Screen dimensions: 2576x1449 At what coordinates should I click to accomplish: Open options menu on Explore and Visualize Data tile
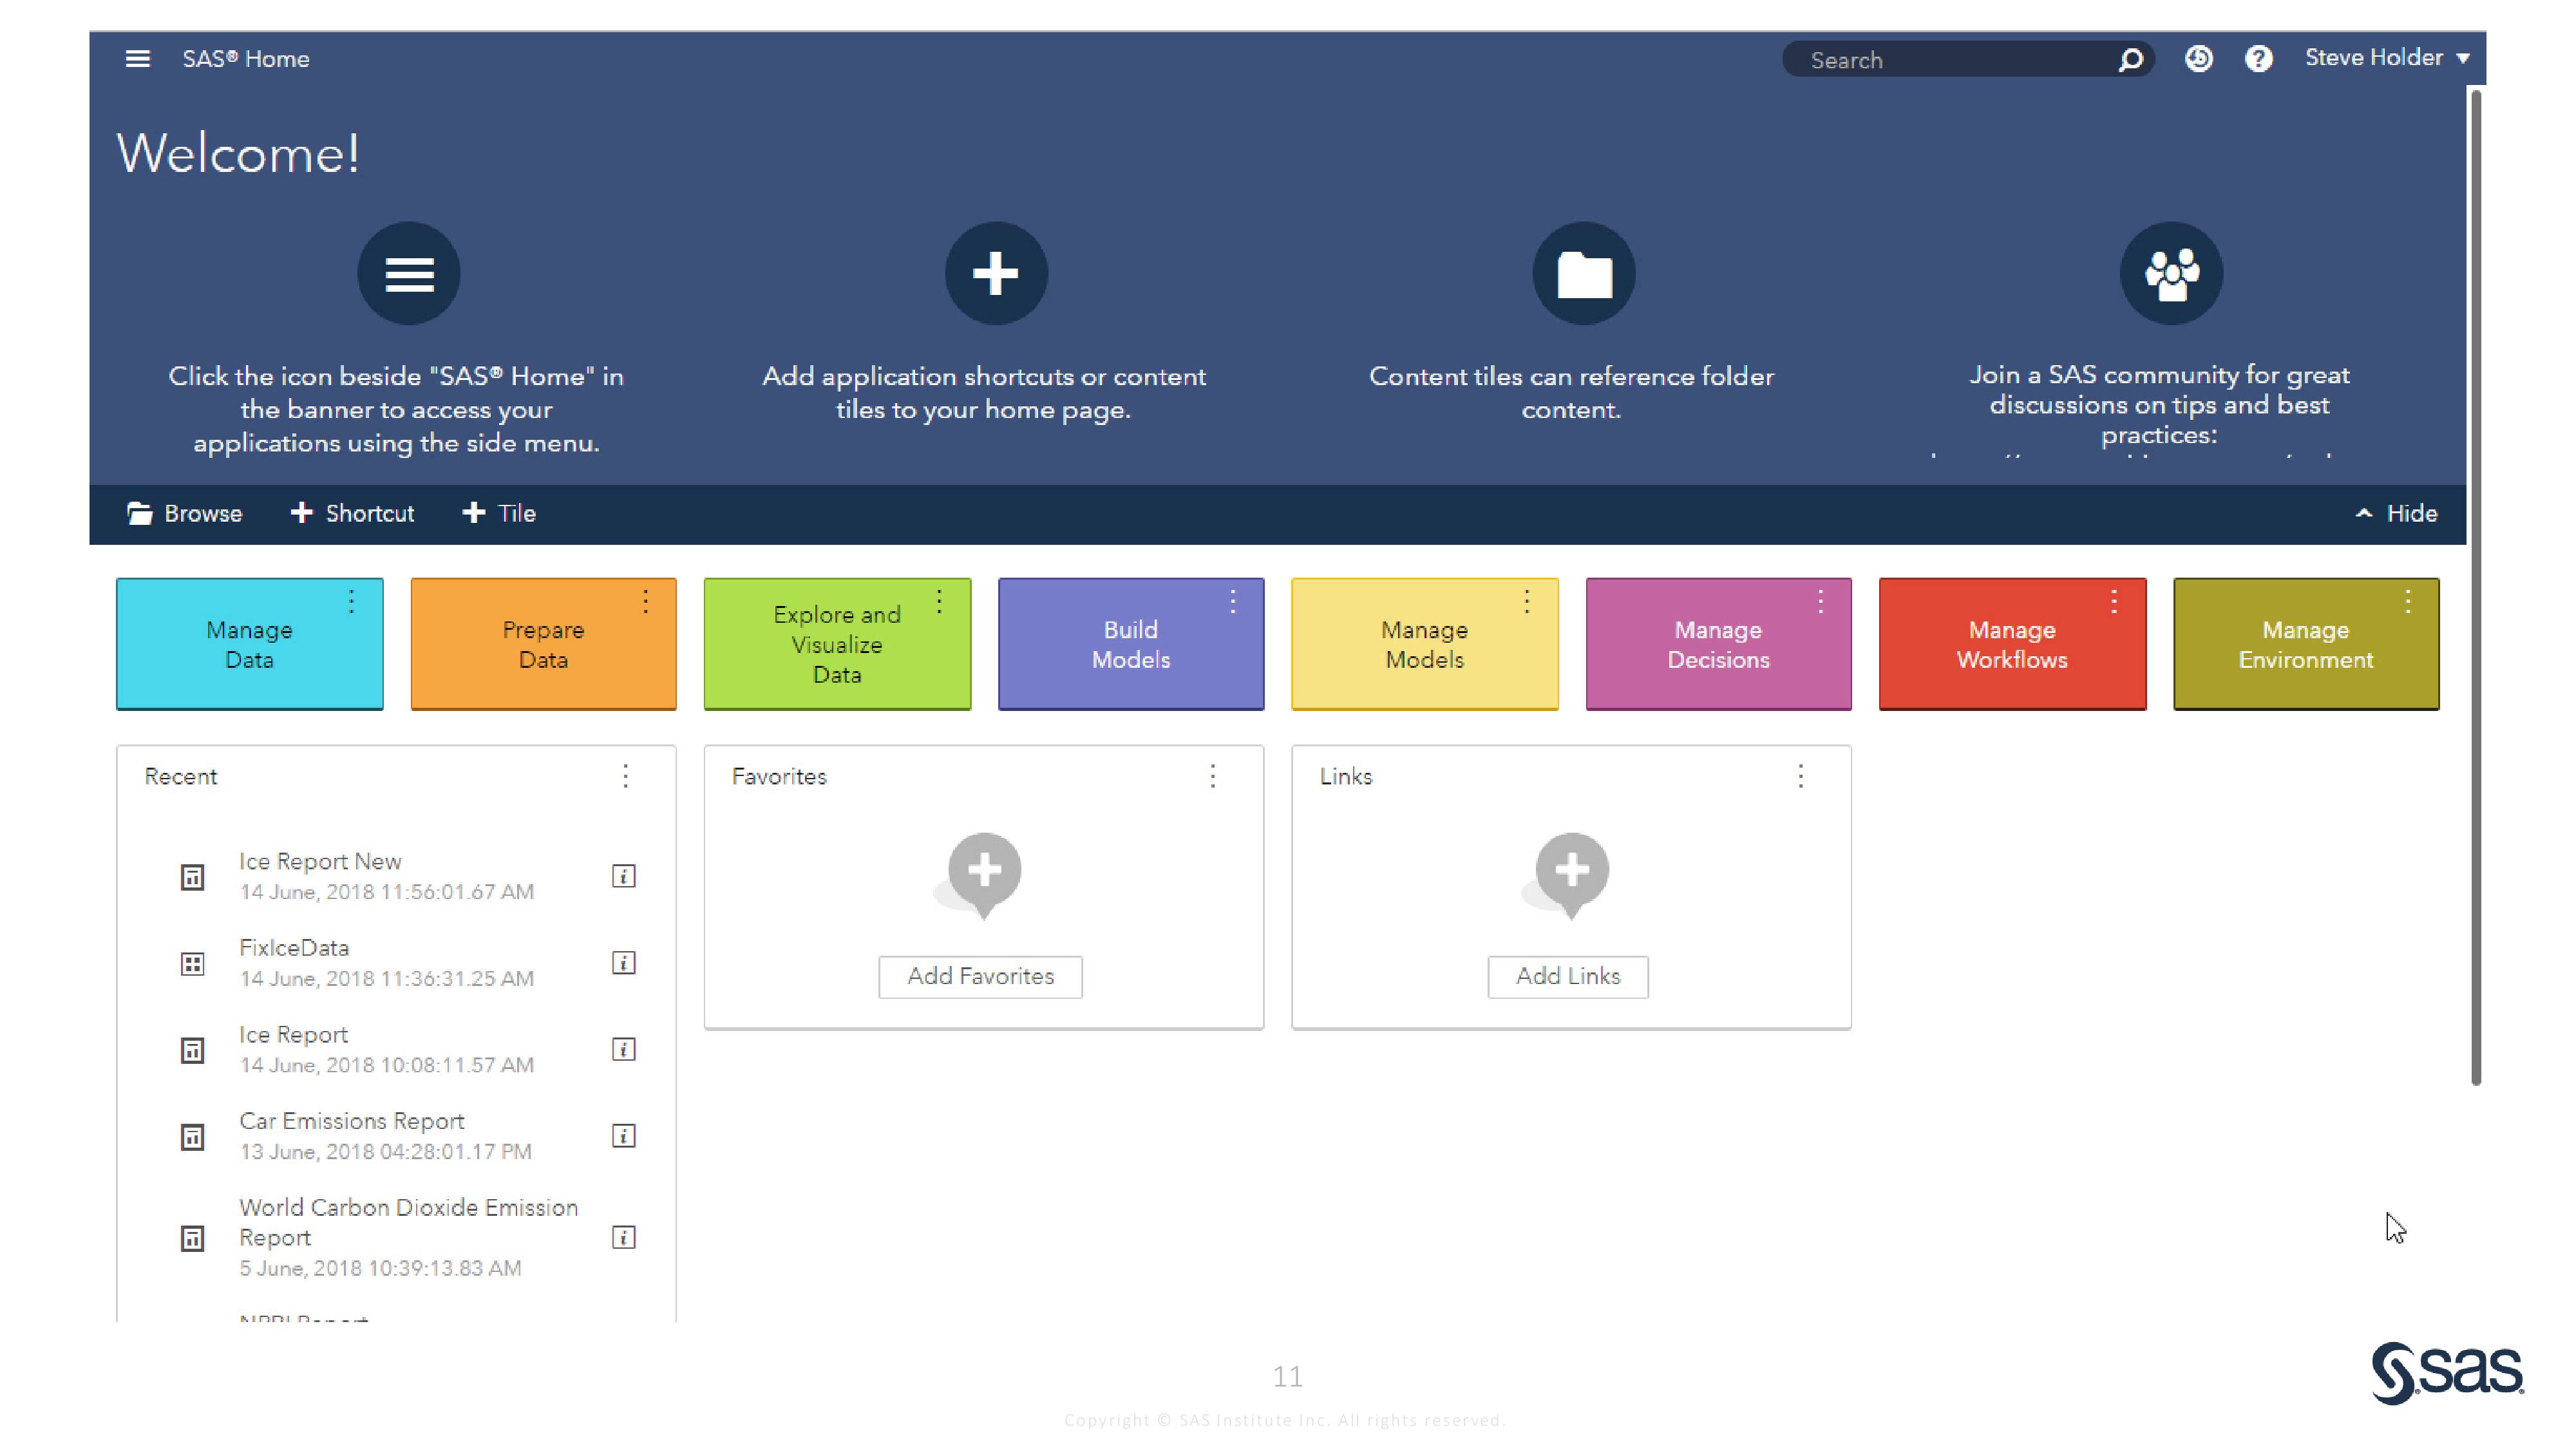tap(939, 601)
